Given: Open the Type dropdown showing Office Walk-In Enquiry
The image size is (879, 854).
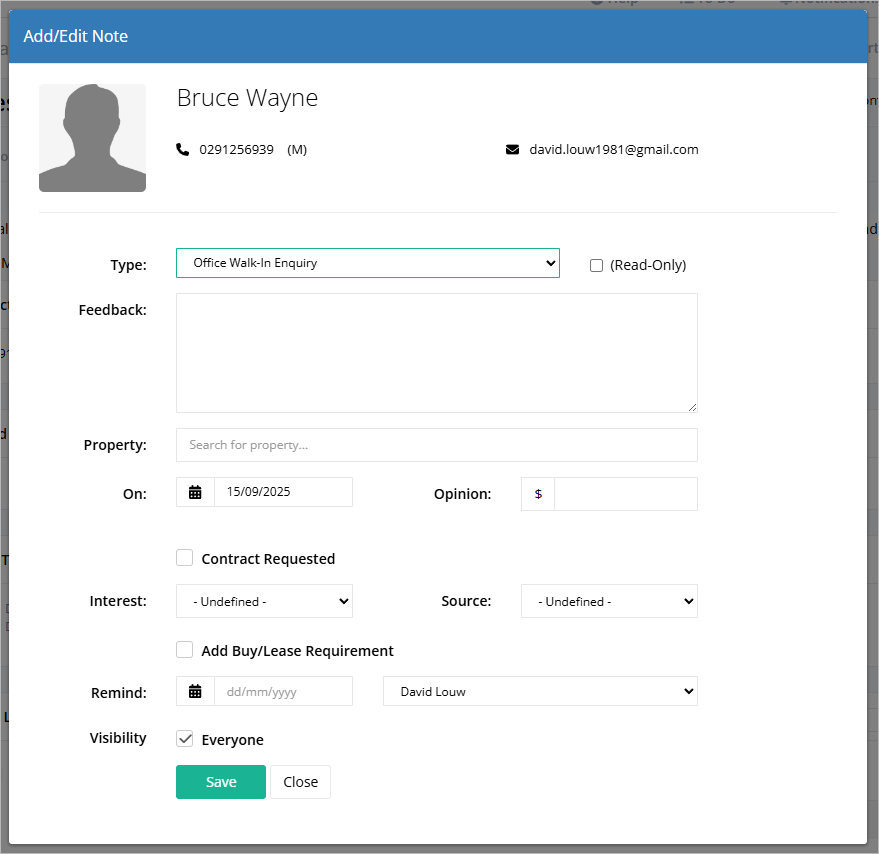Looking at the screenshot, I should click(x=368, y=263).
